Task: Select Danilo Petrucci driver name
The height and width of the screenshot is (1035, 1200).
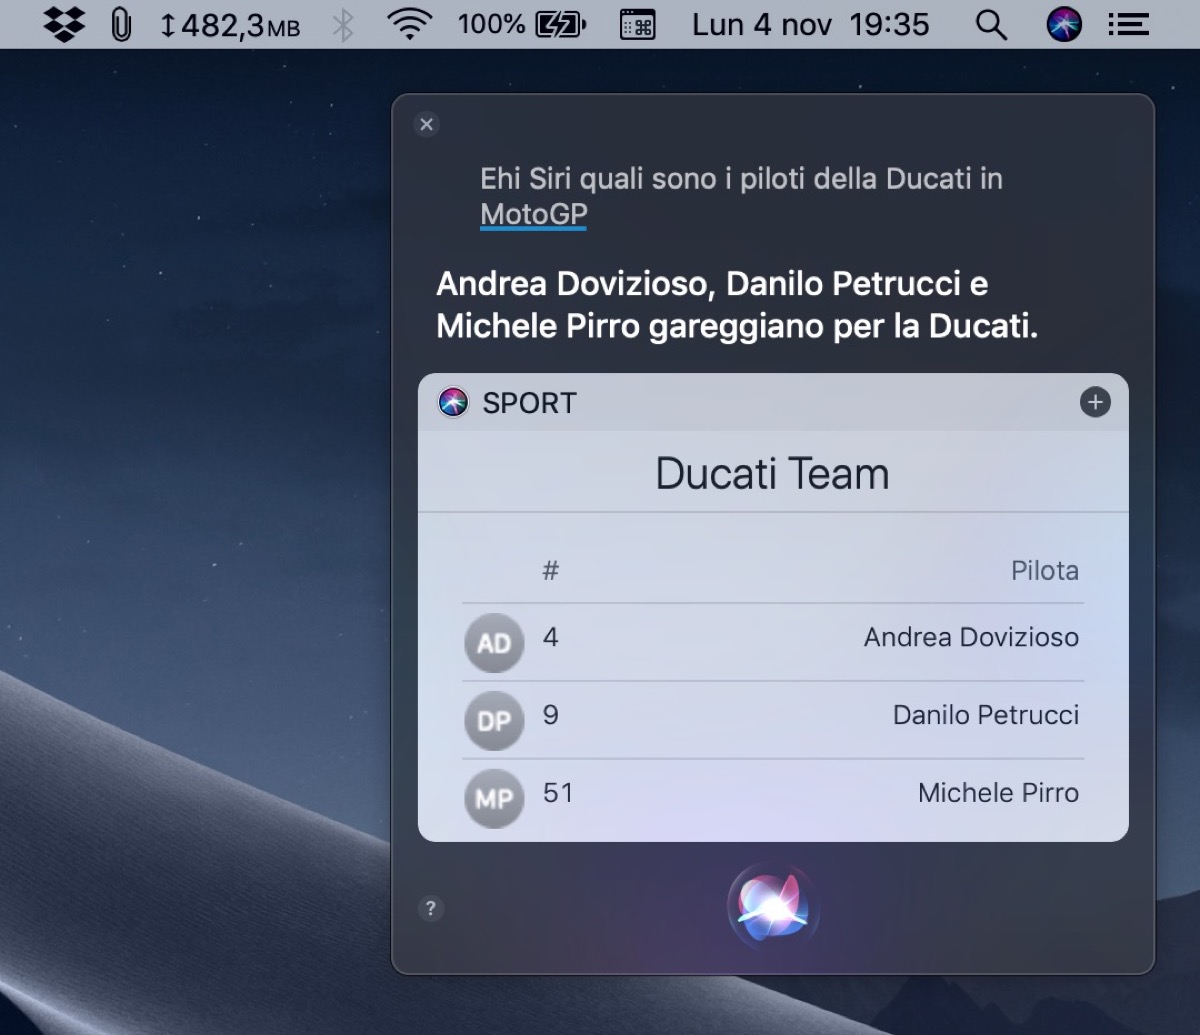Action: (x=986, y=715)
